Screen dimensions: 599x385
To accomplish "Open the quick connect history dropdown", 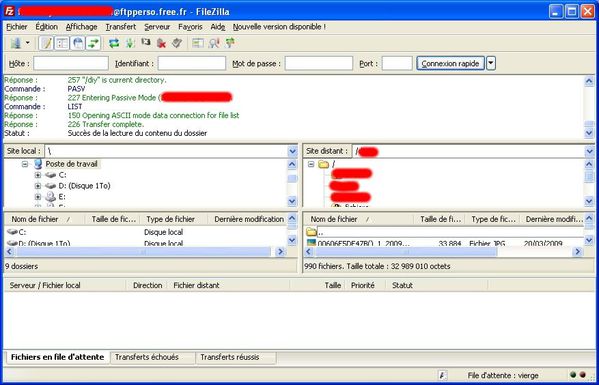I will 491,63.
